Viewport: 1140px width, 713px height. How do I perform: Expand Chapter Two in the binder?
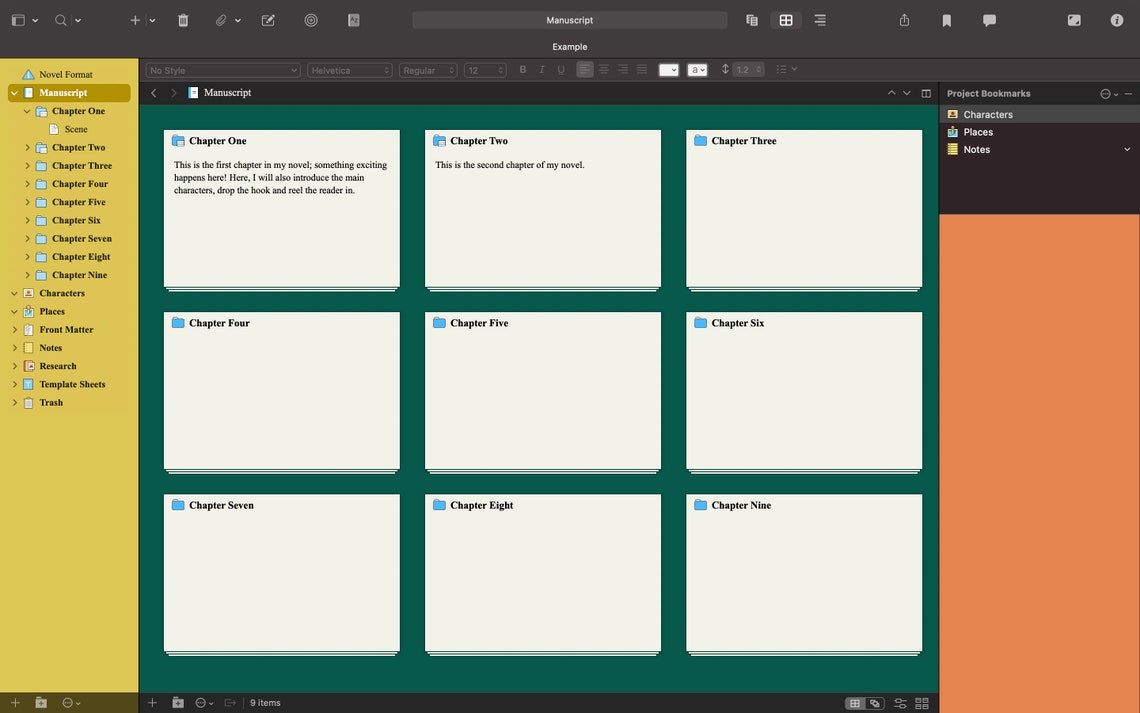pos(27,148)
